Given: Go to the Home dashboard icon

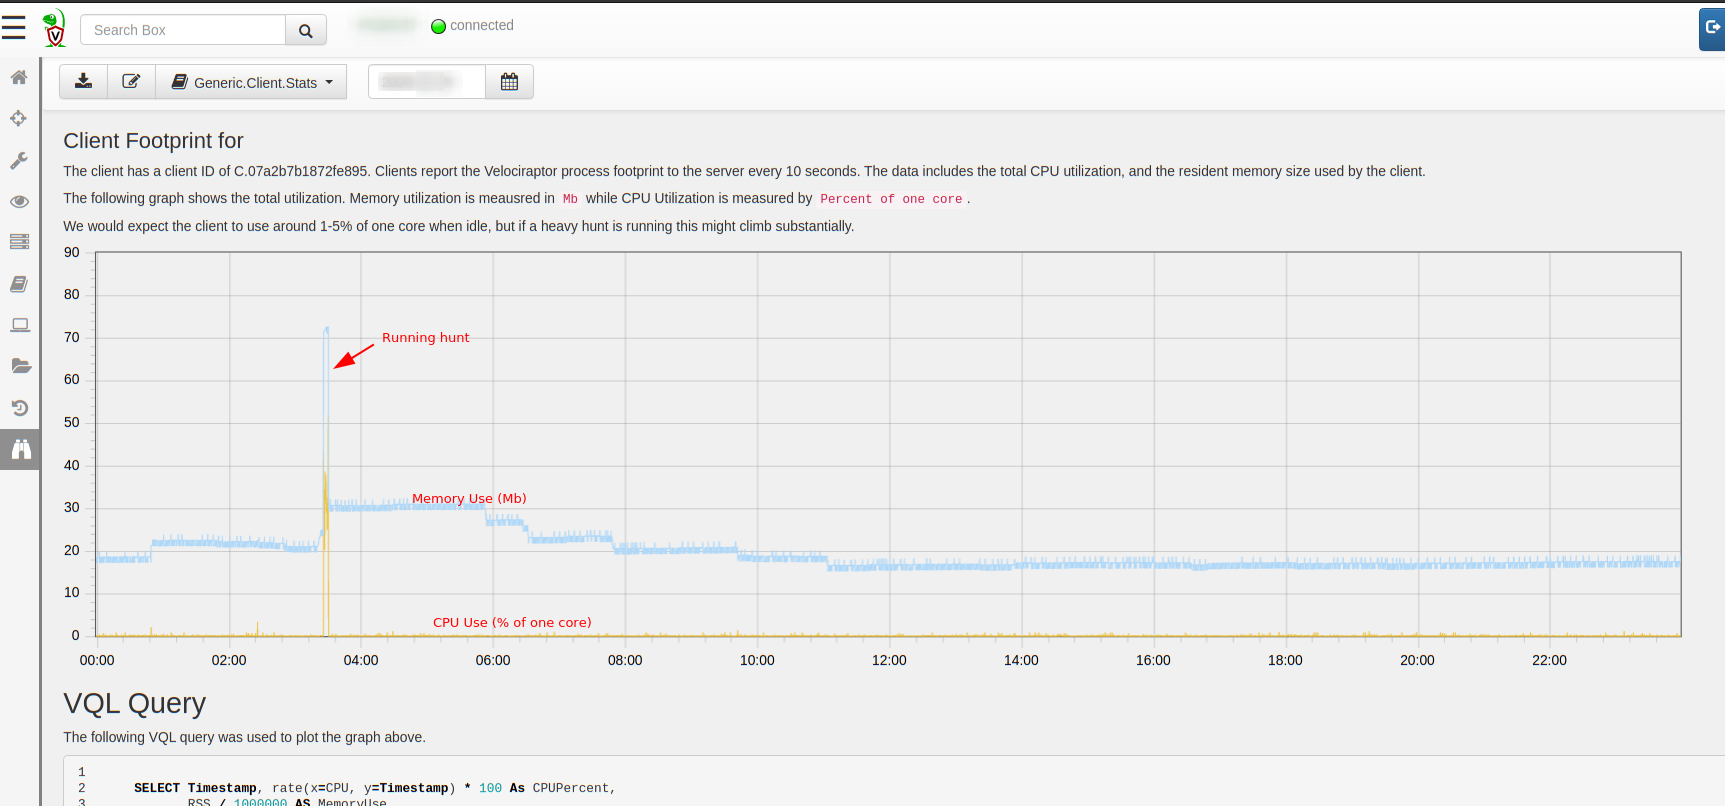Looking at the screenshot, I should [x=19, y=77].
